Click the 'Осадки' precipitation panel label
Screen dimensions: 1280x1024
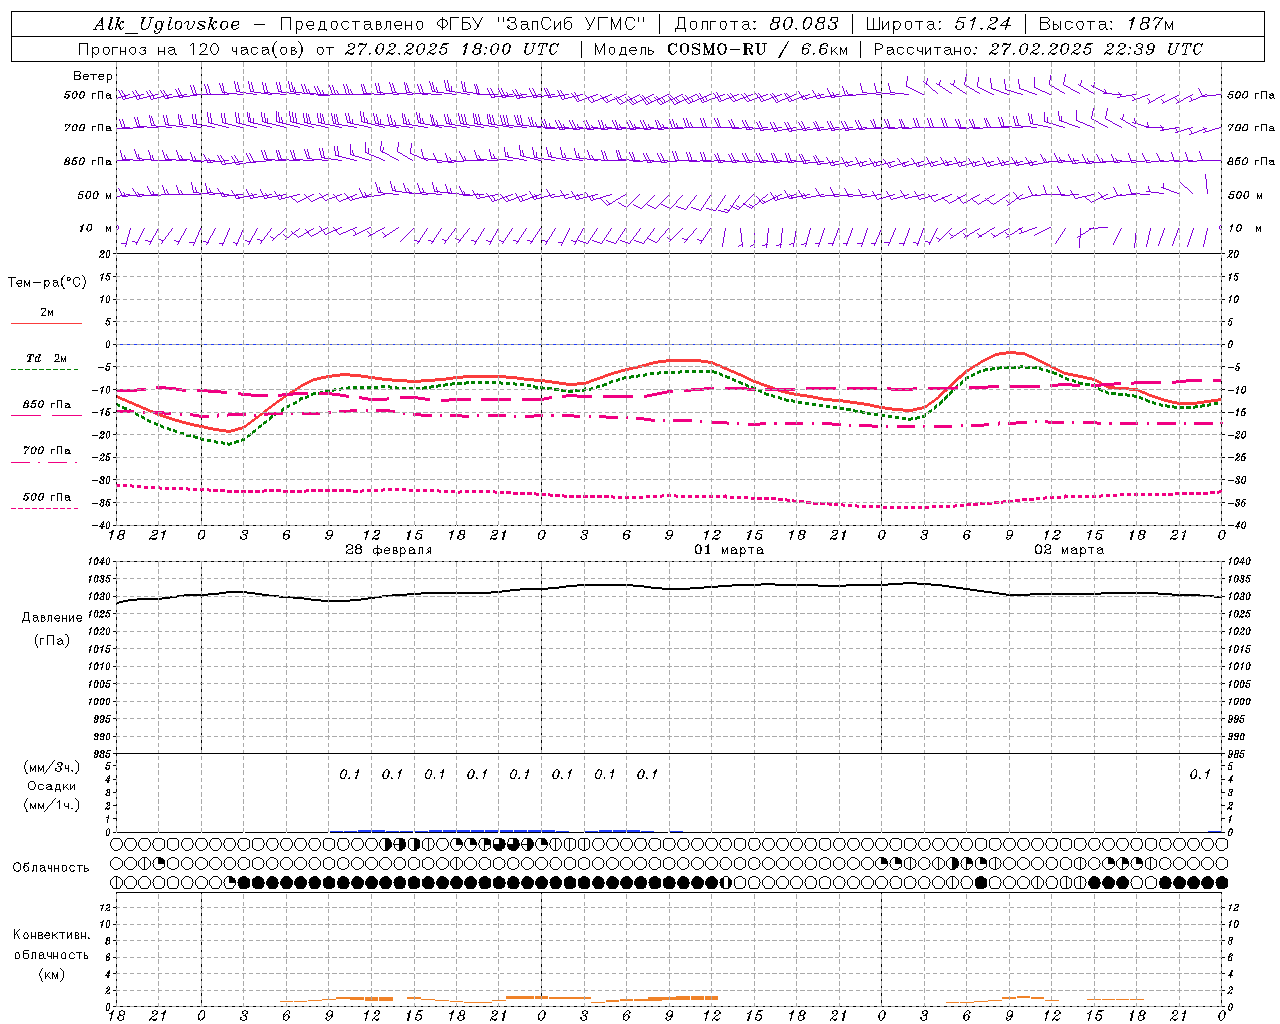52,786
